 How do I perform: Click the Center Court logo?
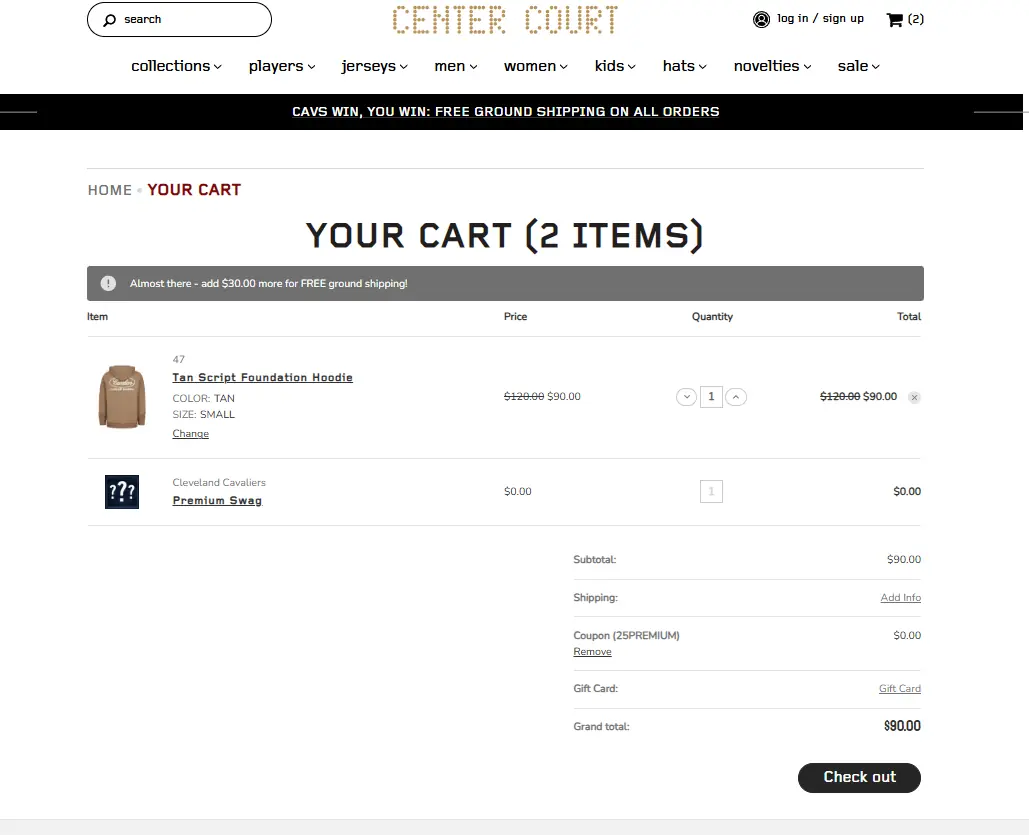point(505,20)
